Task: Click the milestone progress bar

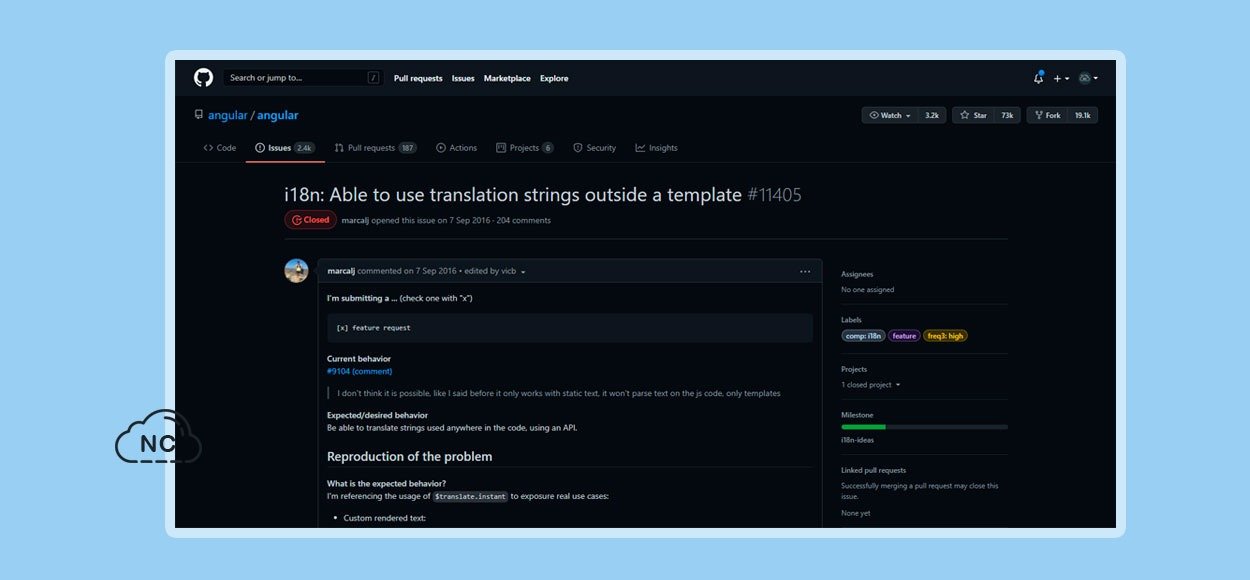Action: 924,427
